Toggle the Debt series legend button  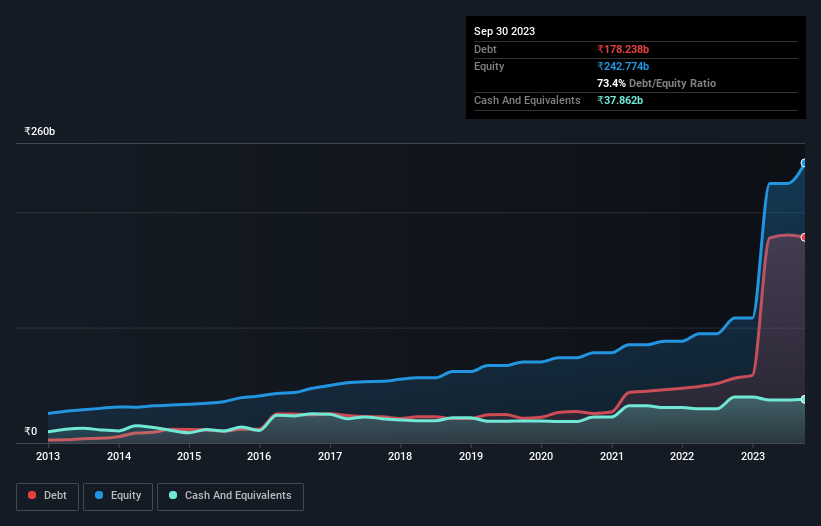click(48, 496)
